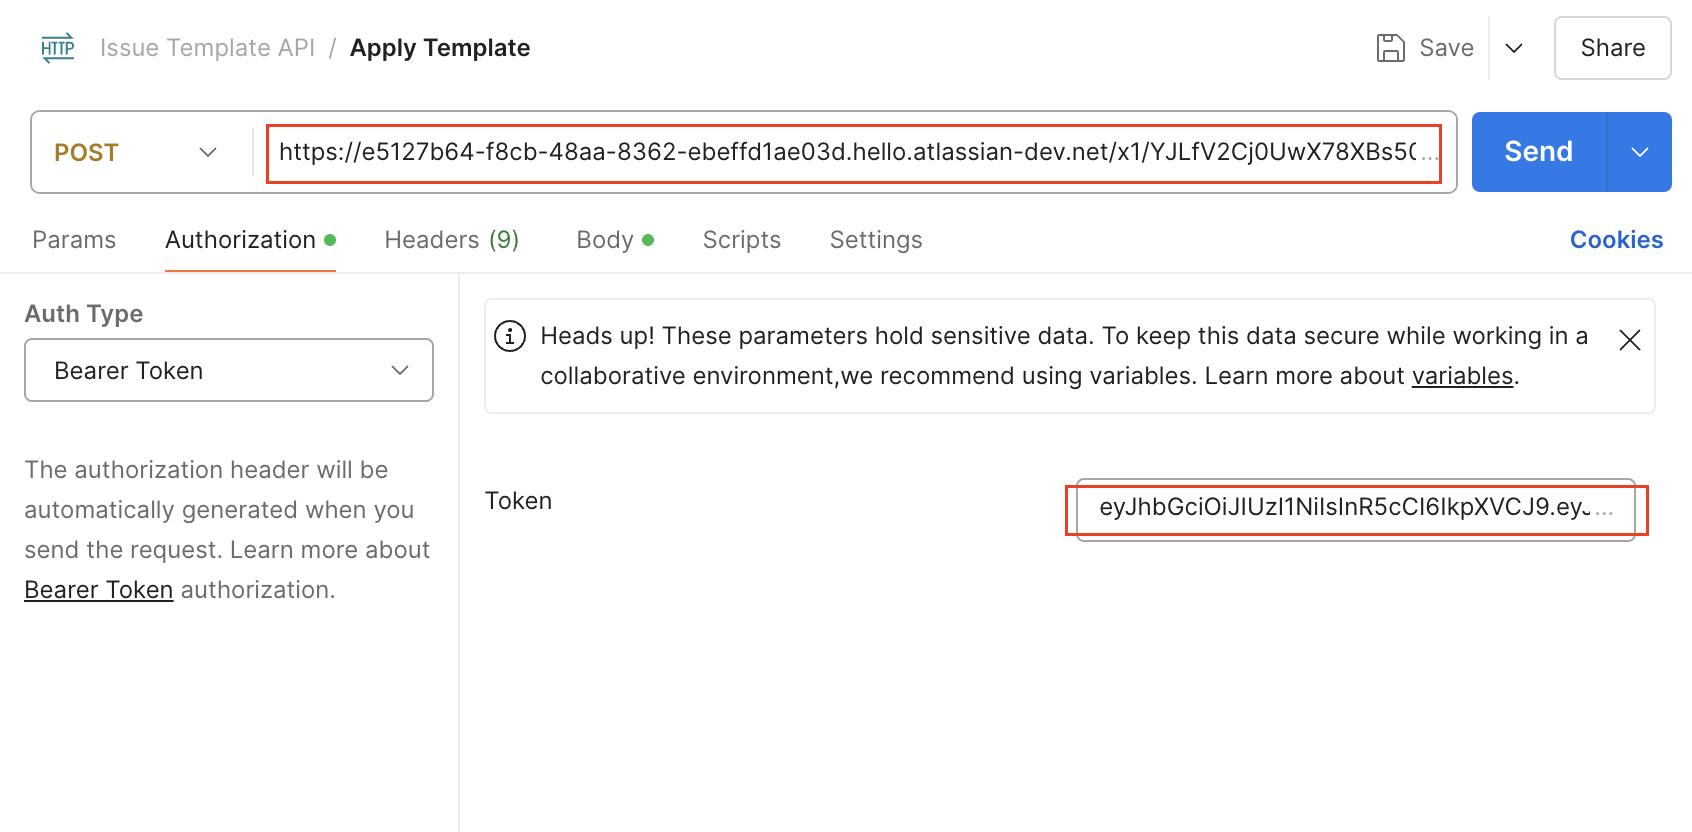Dismiss the sensitive data warning banner

(x=1629, y=340)
